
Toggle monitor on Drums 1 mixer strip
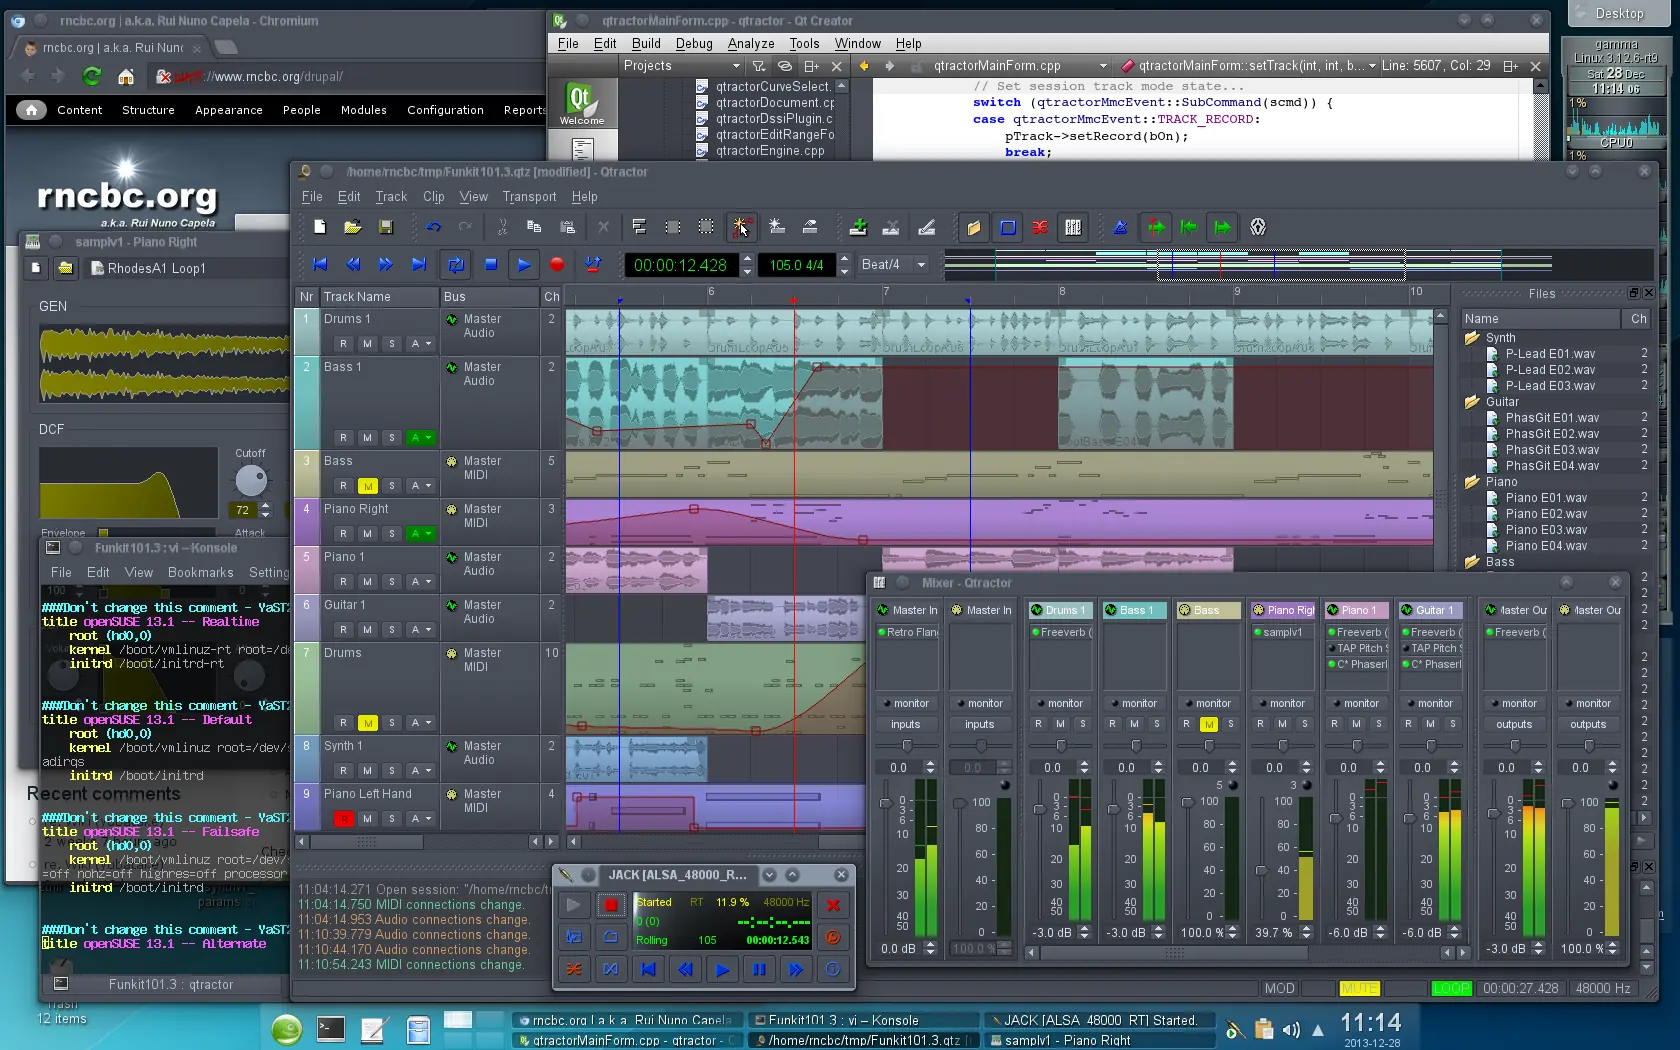[1060, 704]
